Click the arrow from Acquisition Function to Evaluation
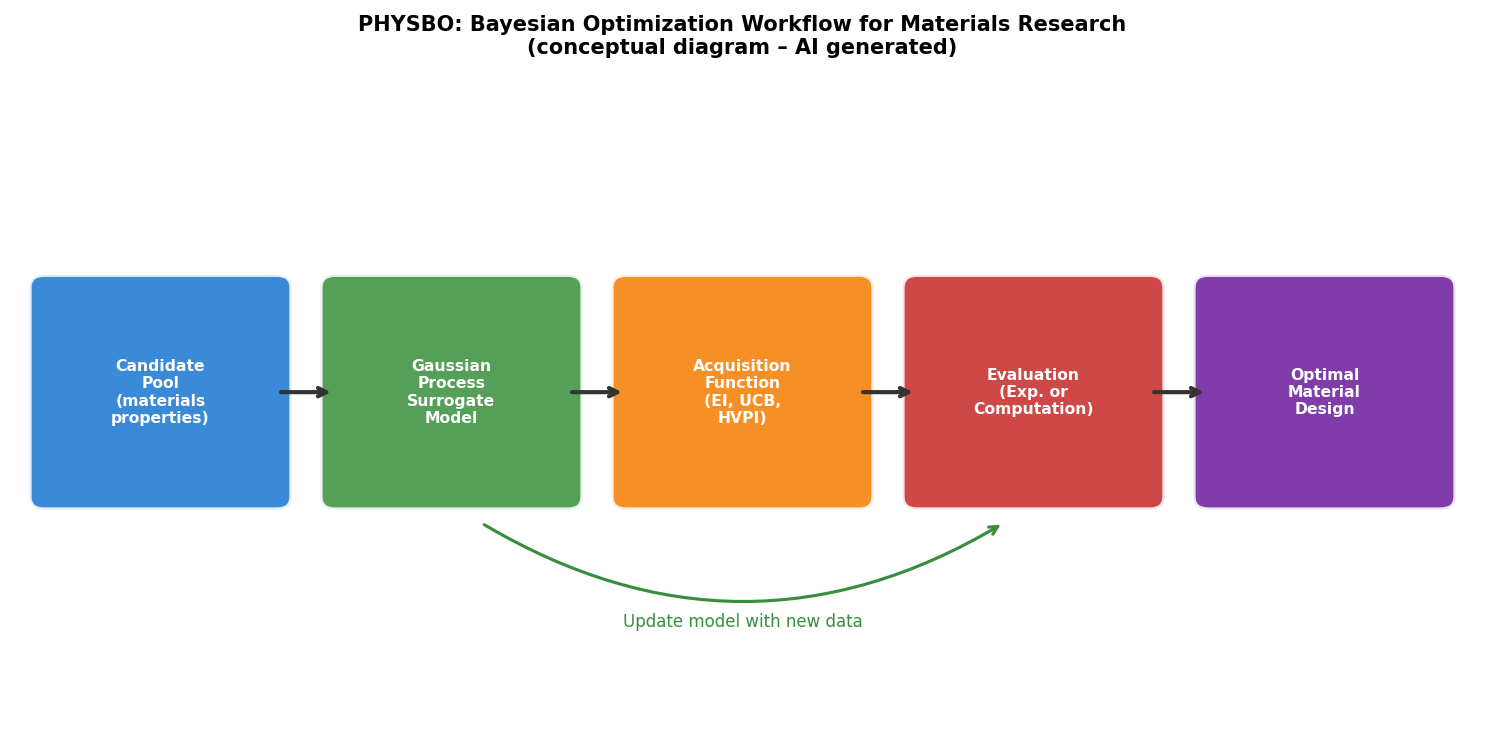1485x733 pixels. pos(887,392)
